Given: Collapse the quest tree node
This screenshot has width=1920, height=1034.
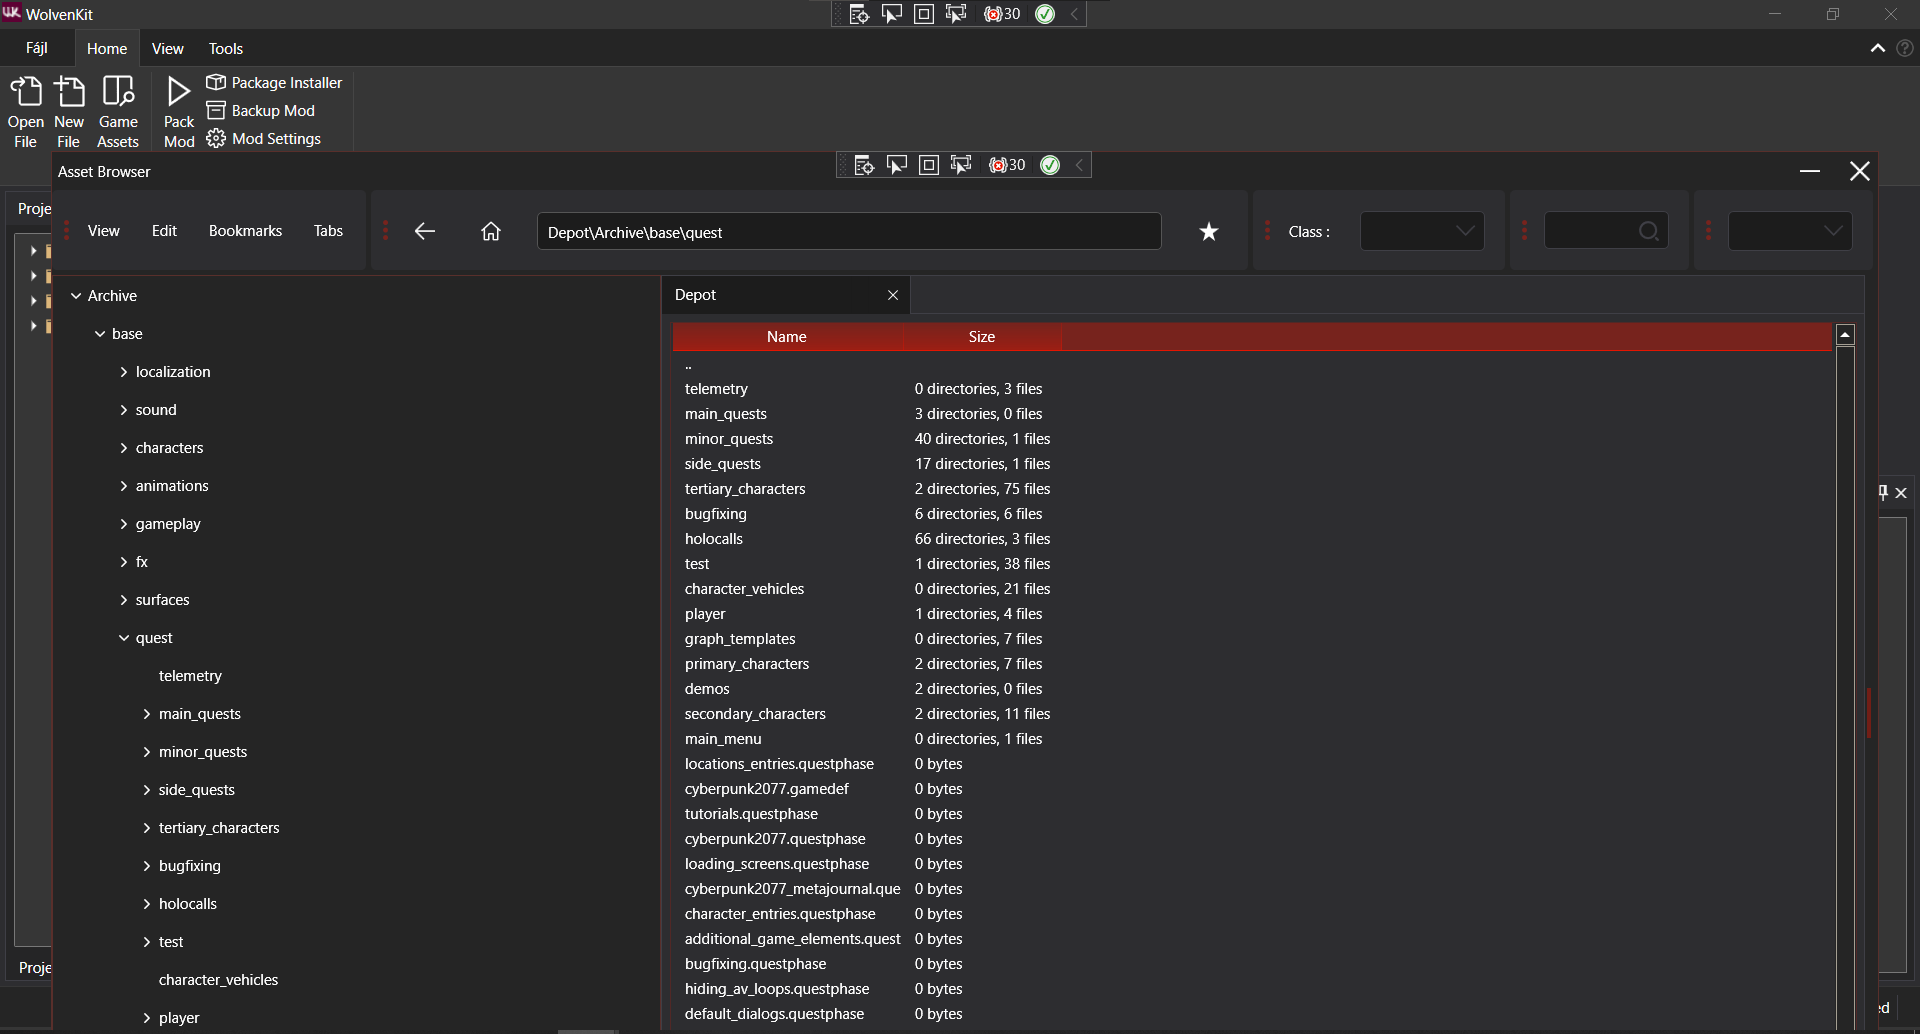Looking at the screenshot, I should (124, 638).
